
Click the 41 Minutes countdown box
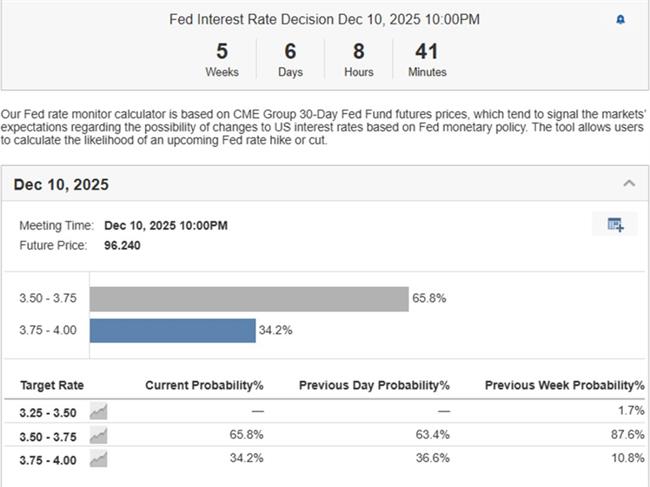427,58
